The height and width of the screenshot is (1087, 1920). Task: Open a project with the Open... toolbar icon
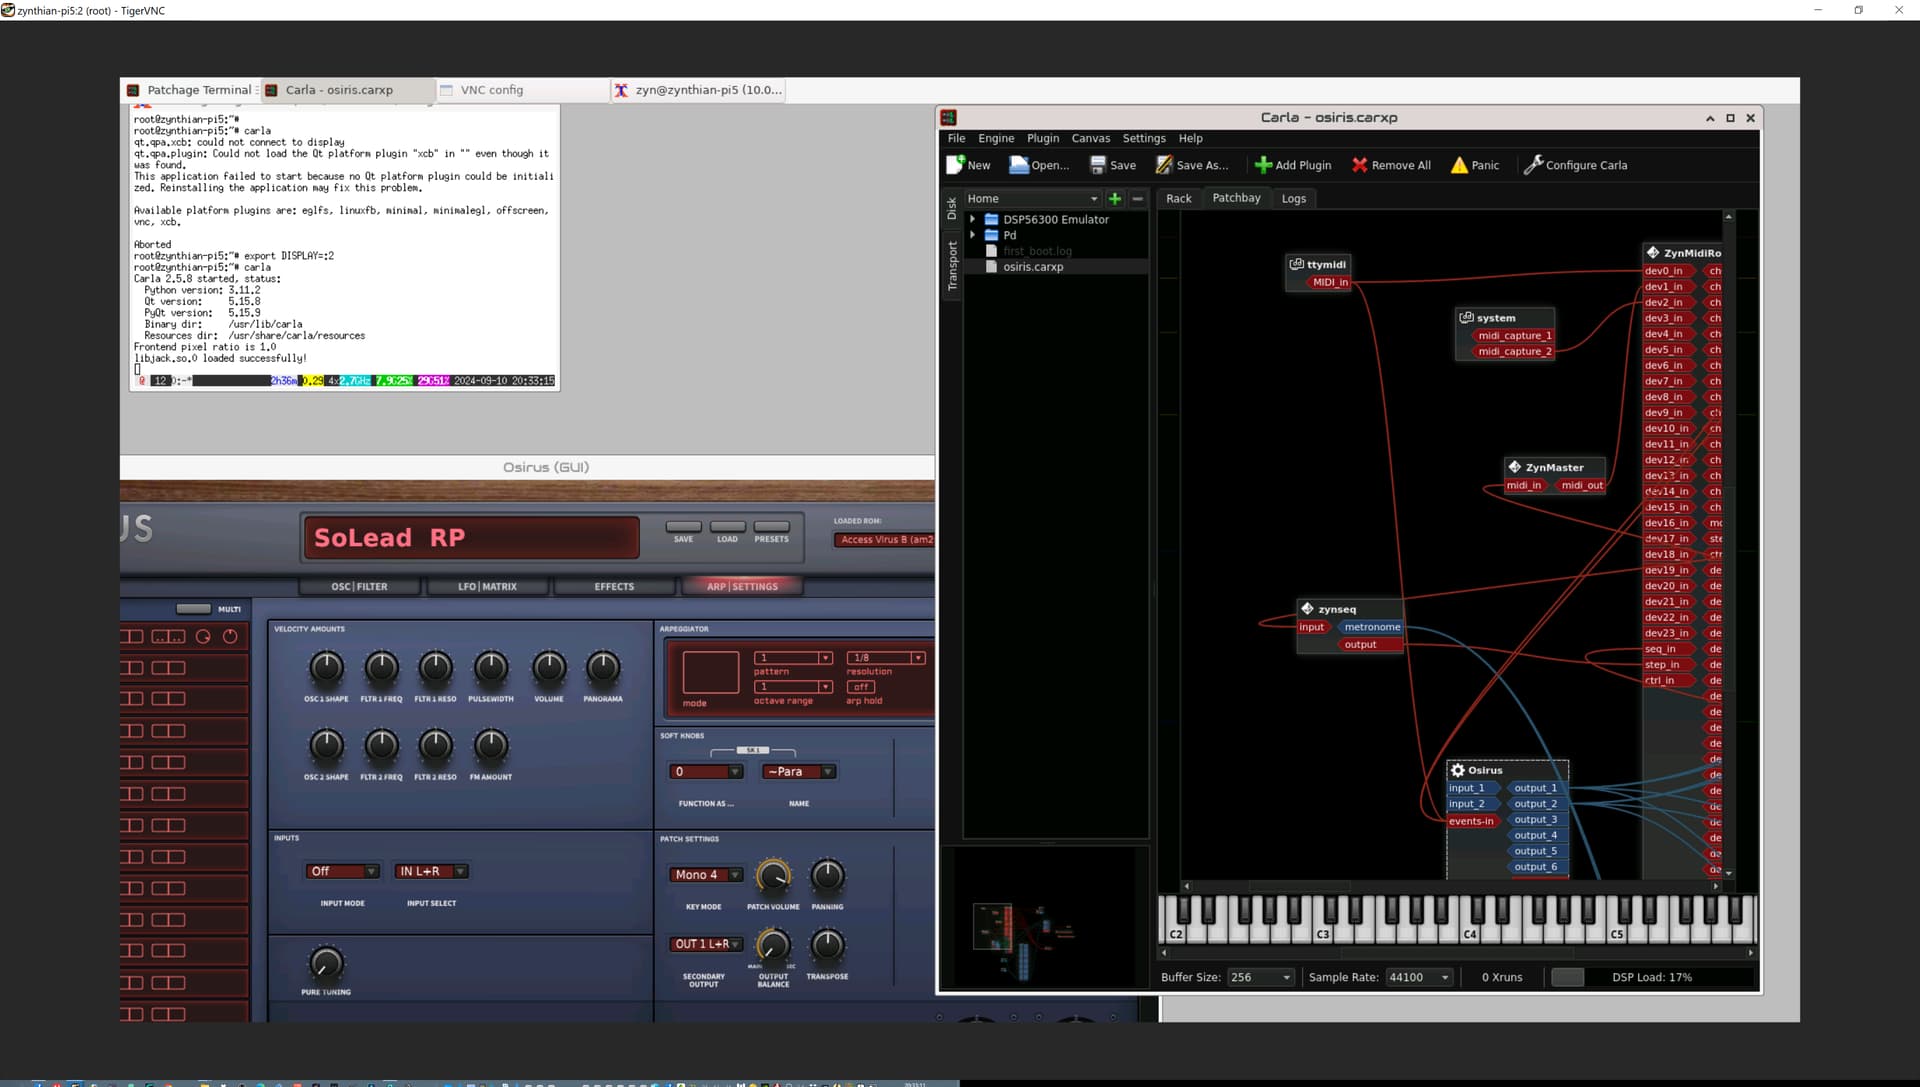point(1019,165)
